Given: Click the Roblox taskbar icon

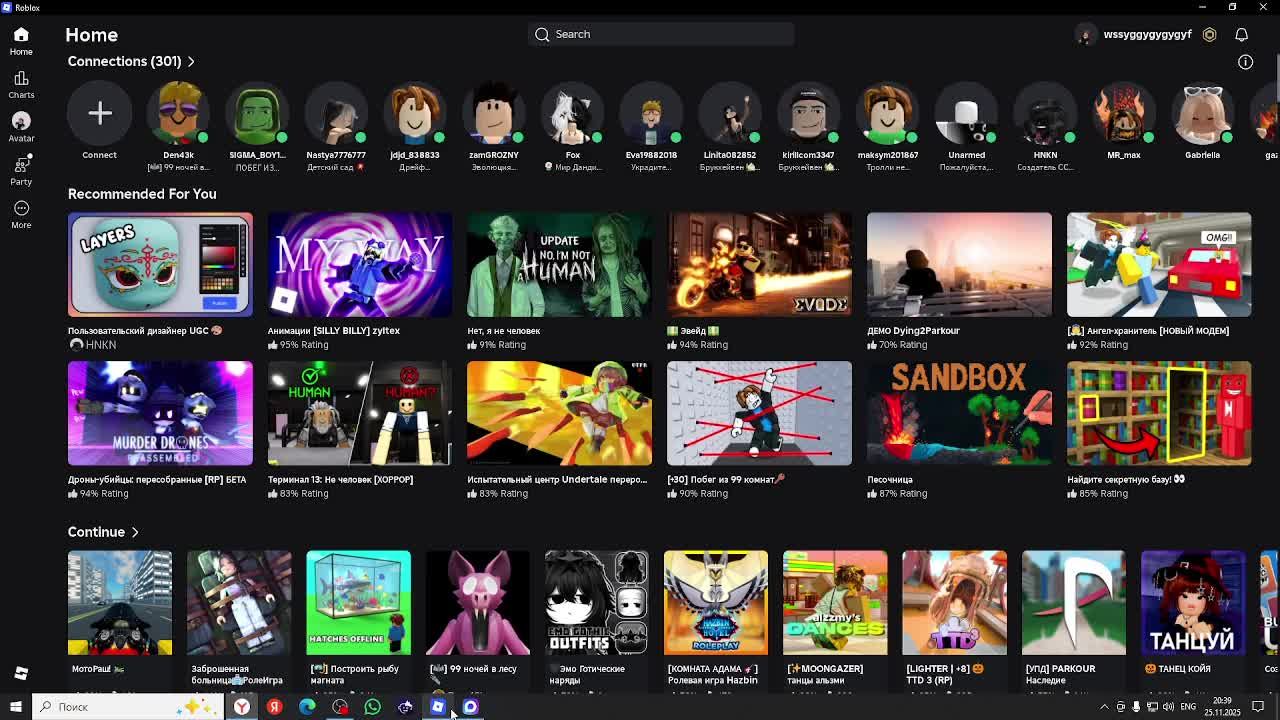Looking at the screenshot, I should [437, 707].
